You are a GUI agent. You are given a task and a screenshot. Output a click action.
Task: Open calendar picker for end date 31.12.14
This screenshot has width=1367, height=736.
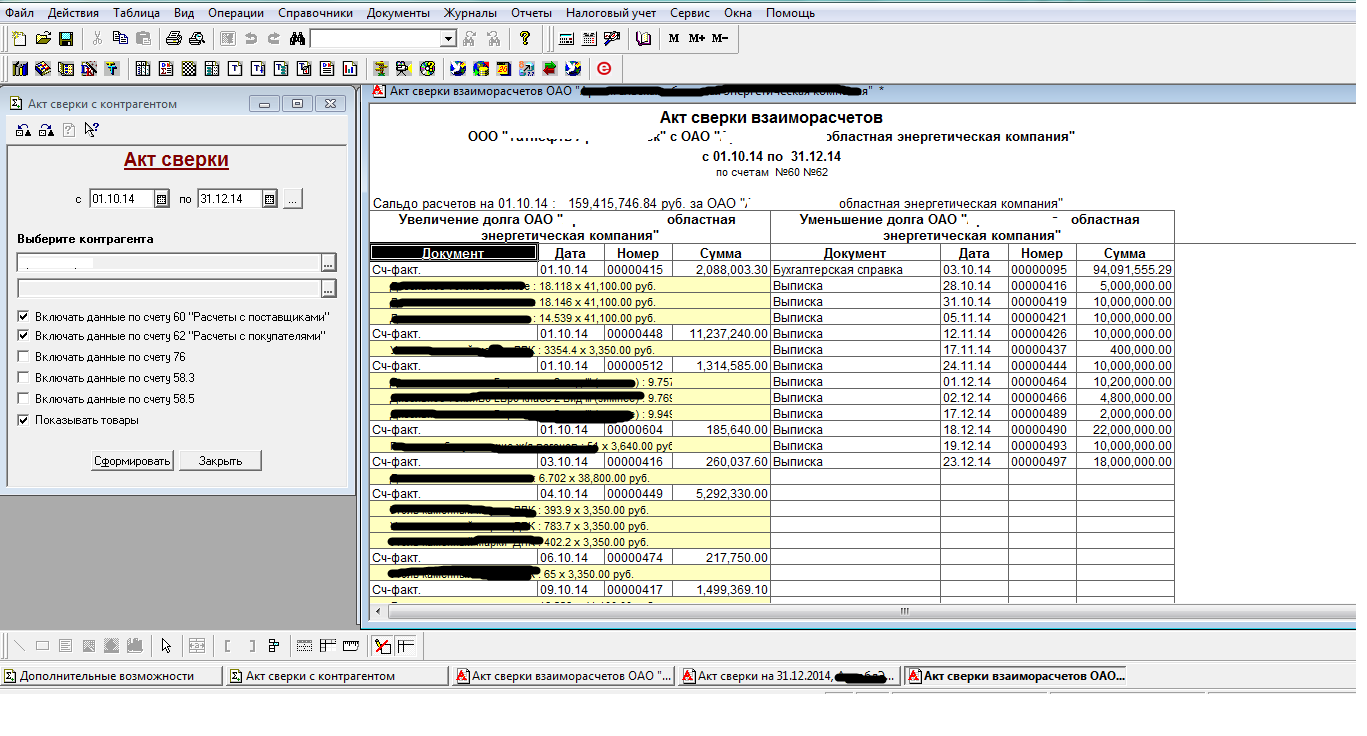click(269, 199)
